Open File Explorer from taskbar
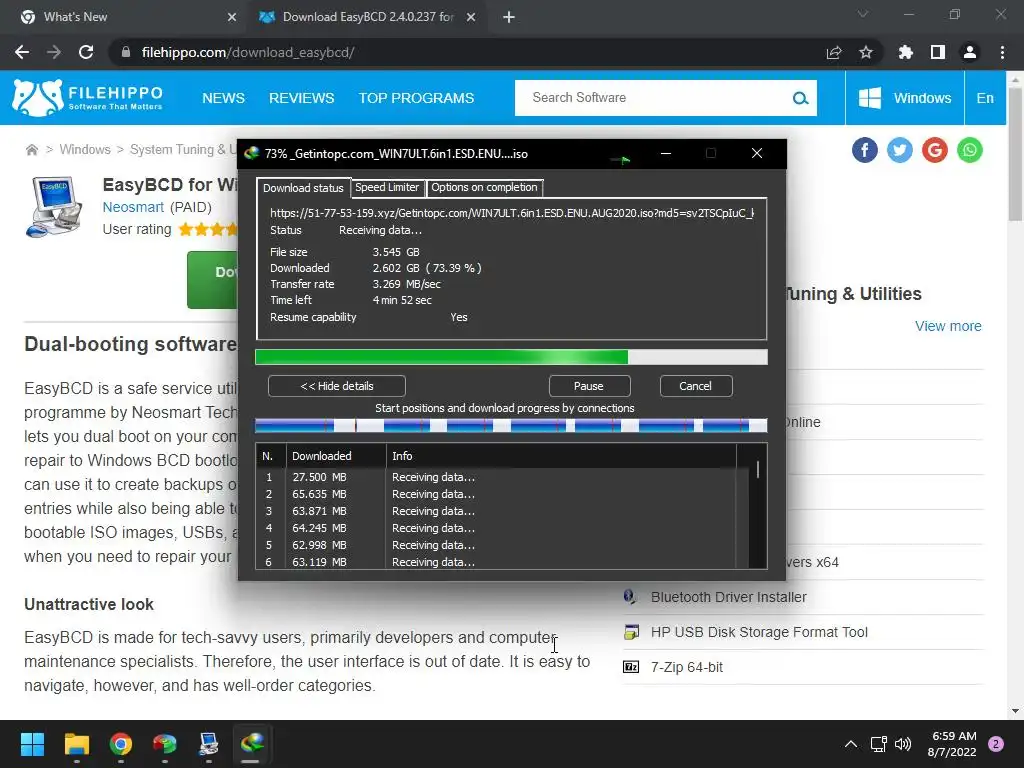 click(76, 744)
